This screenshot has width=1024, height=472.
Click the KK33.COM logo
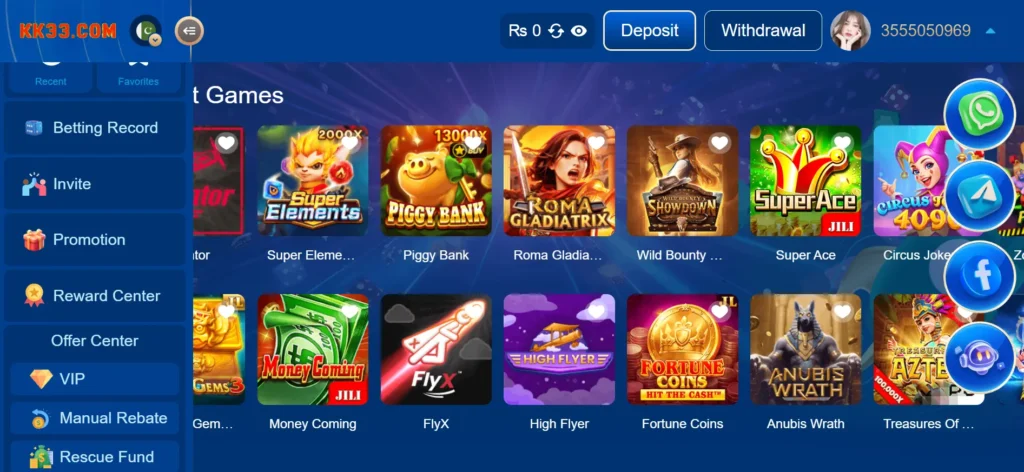pos(68,31)
